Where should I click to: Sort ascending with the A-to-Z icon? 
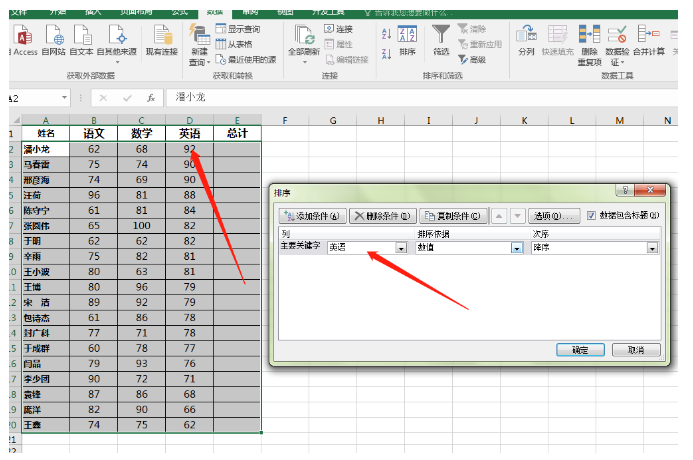click(386, 34)
